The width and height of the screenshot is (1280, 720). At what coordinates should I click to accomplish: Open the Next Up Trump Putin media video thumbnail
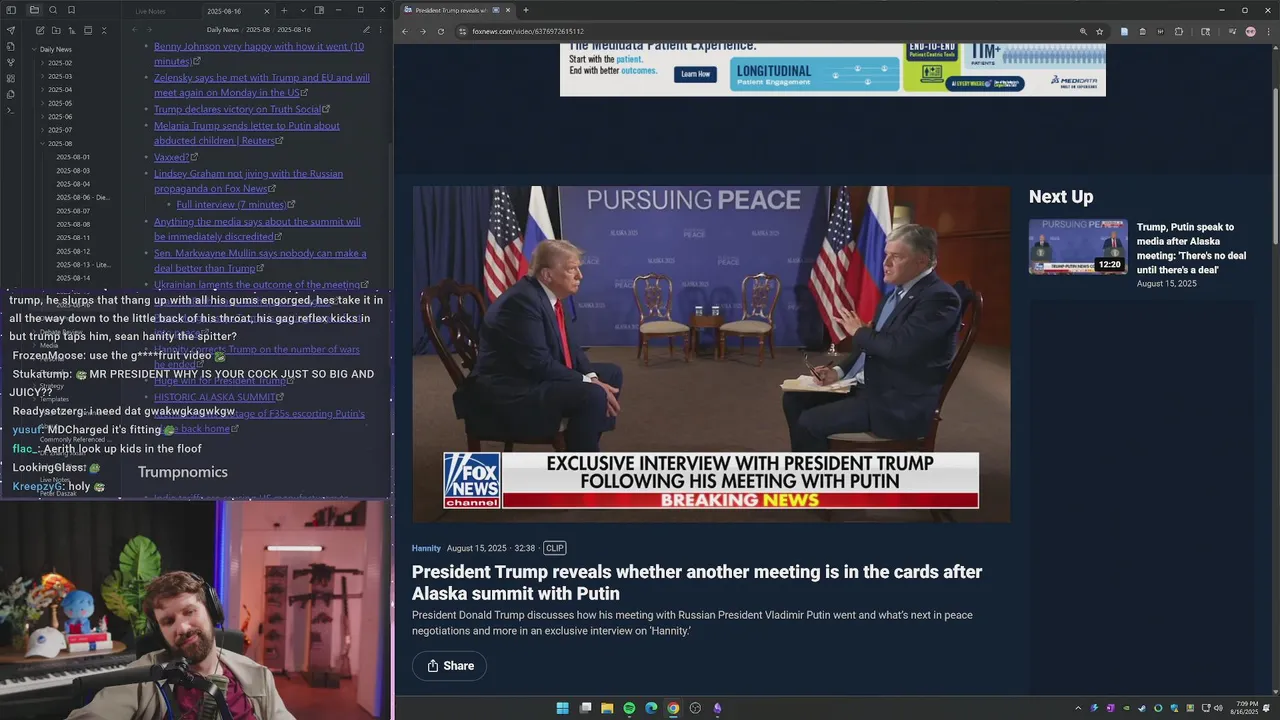pos(1078,247)
